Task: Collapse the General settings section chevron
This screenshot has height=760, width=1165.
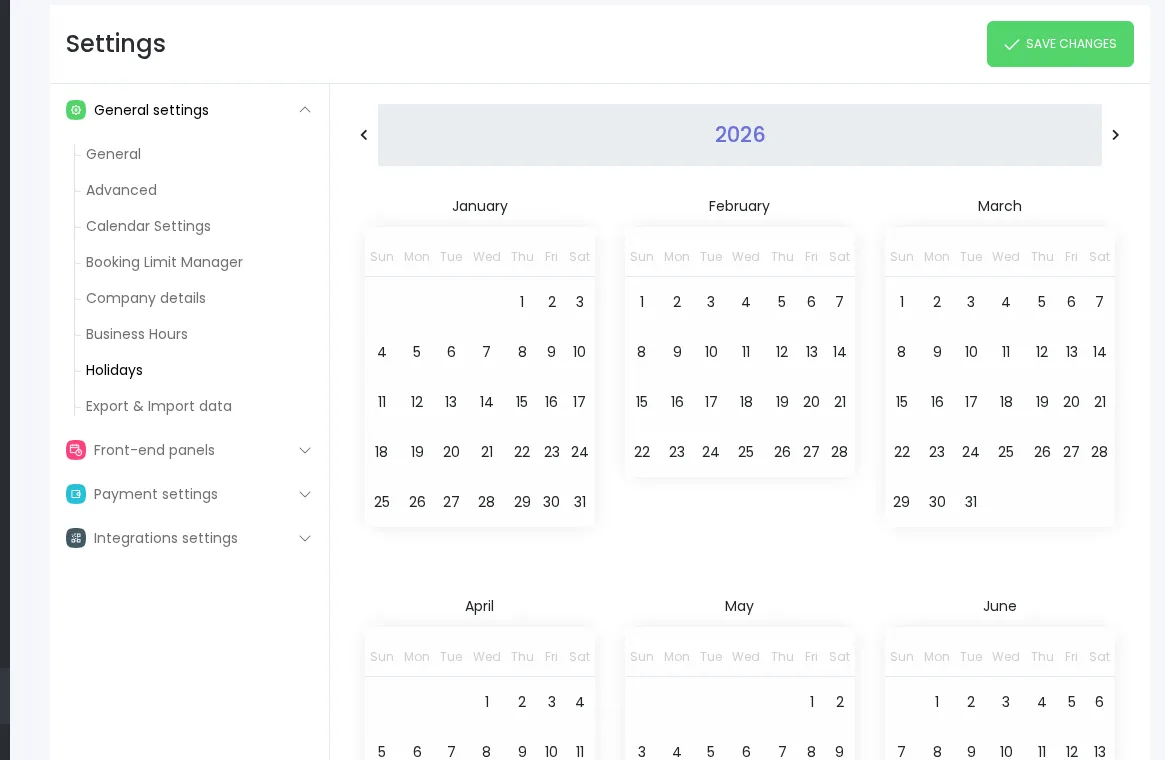Action: (x=305, y=110)
